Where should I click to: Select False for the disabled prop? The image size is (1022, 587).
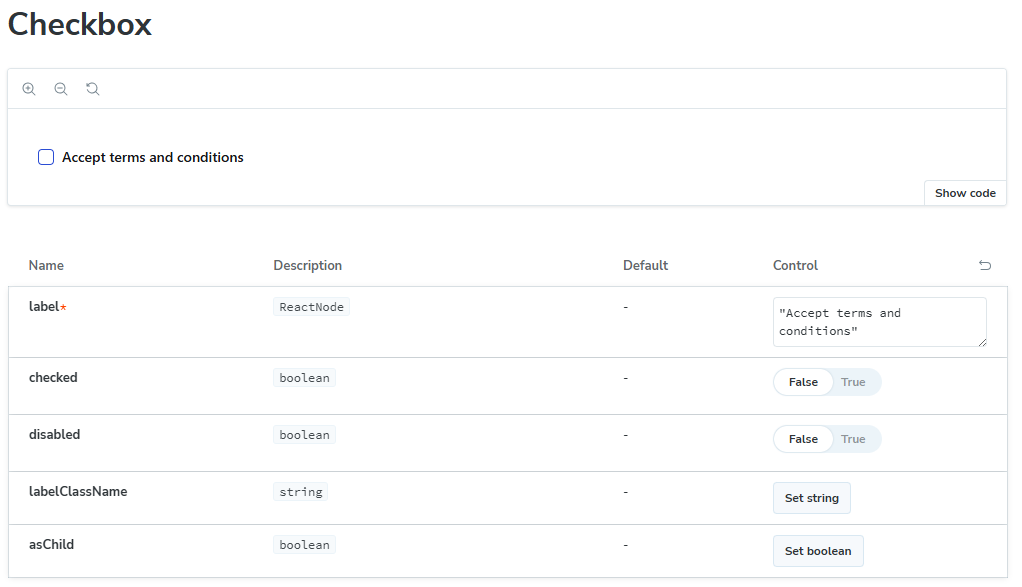(803, 439)
